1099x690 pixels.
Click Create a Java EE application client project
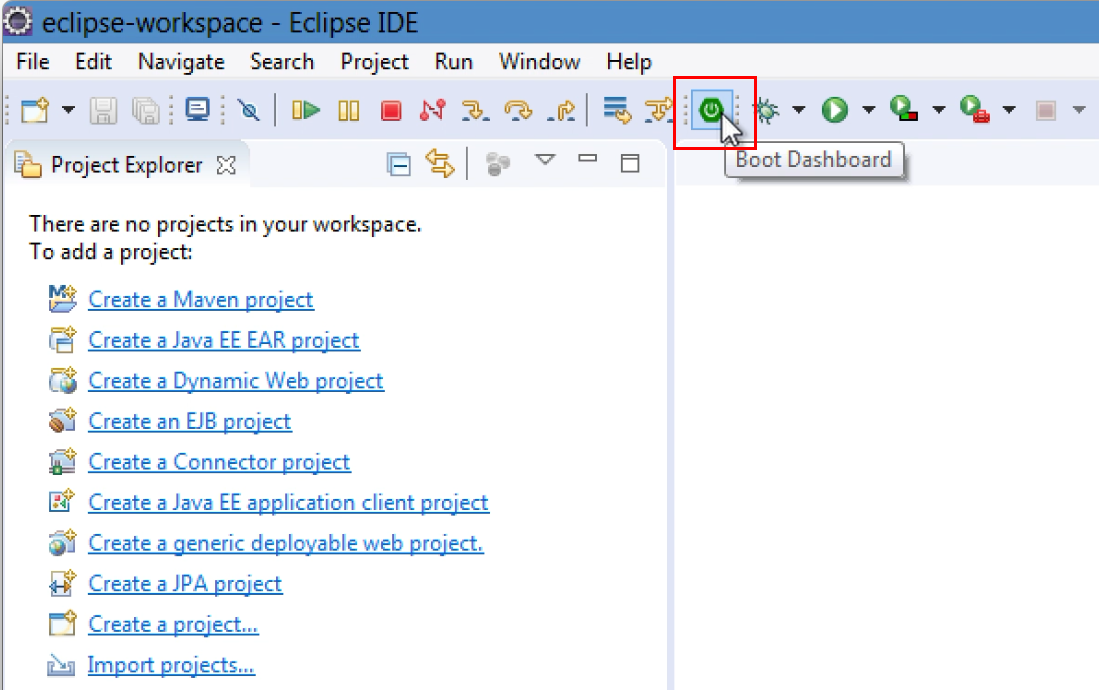[288, 503]
